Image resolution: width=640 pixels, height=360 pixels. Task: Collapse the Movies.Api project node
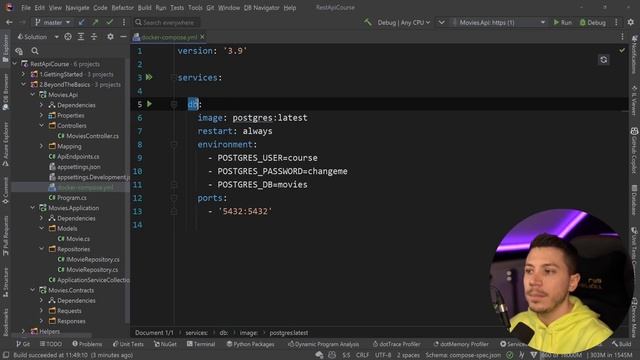(33, 95)
